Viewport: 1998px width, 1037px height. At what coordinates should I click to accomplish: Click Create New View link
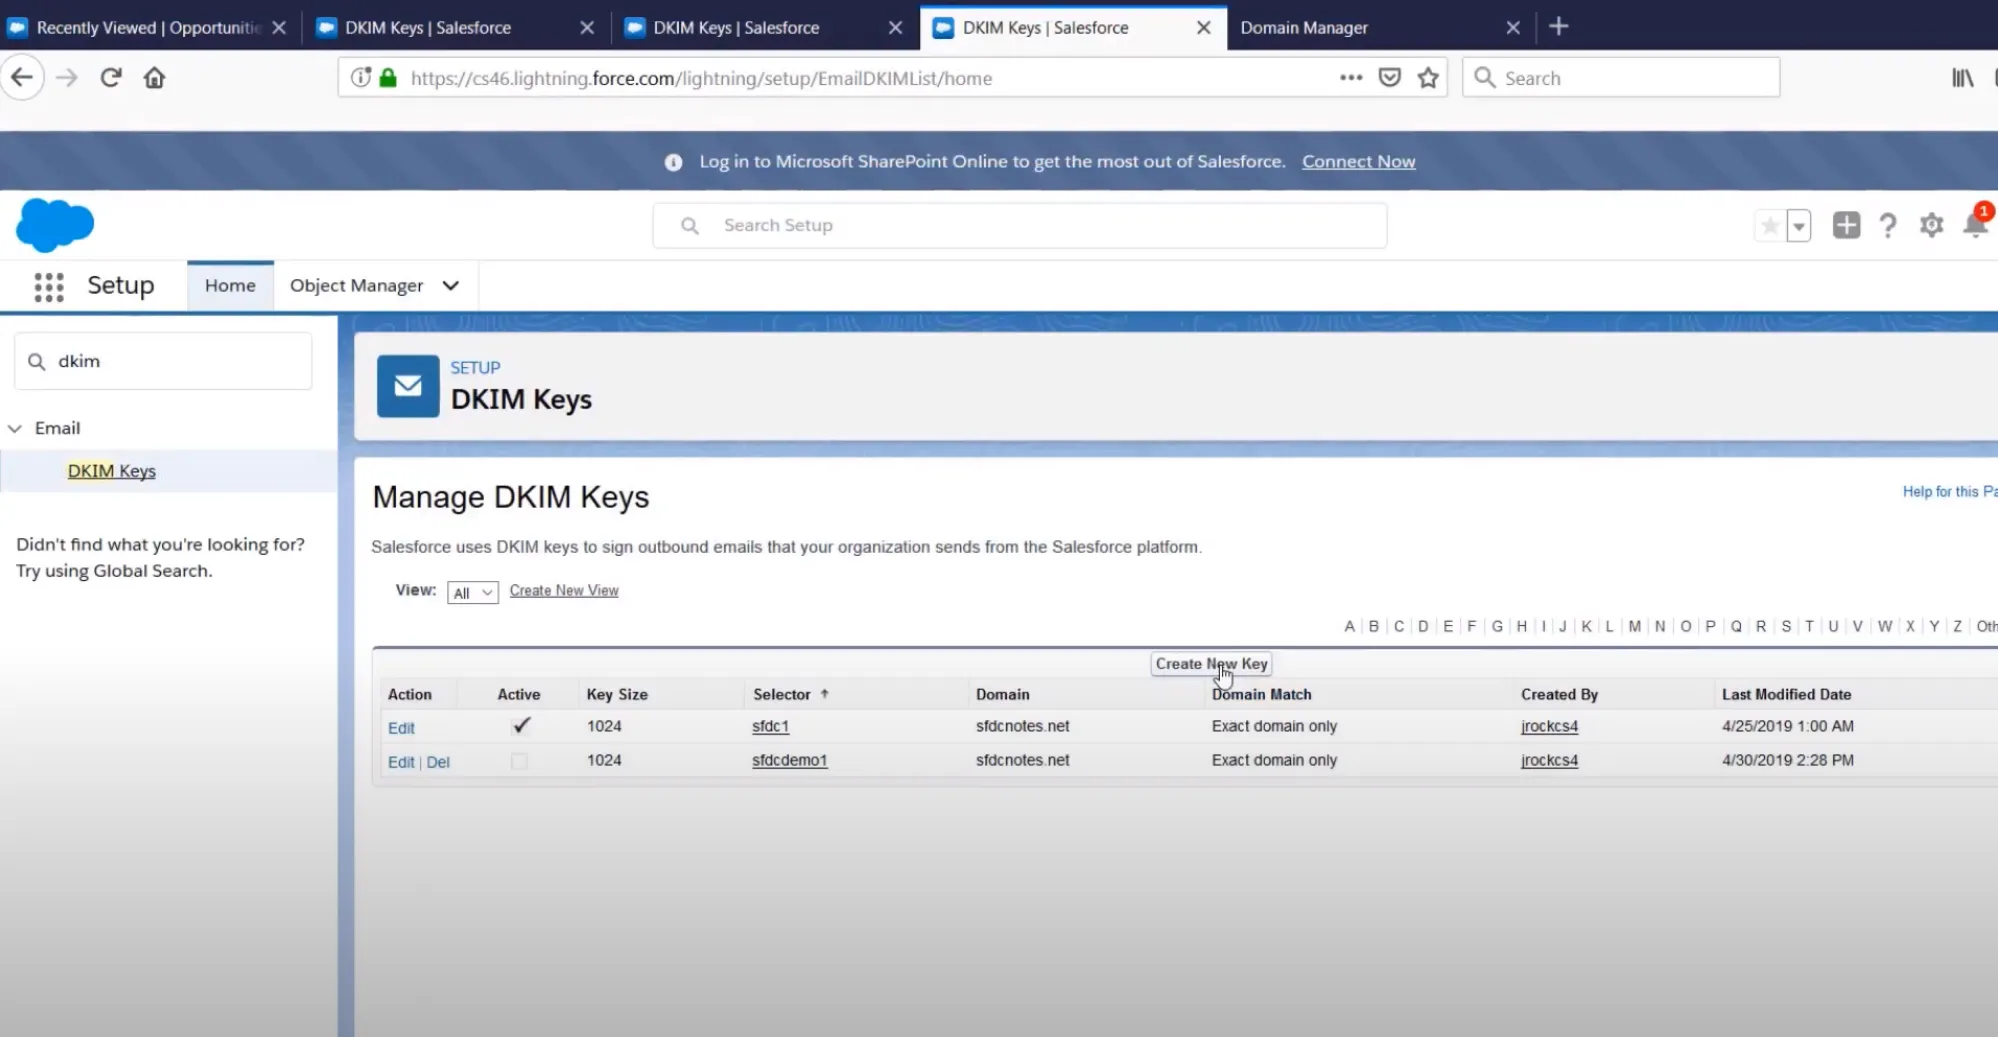click(564, 591)
